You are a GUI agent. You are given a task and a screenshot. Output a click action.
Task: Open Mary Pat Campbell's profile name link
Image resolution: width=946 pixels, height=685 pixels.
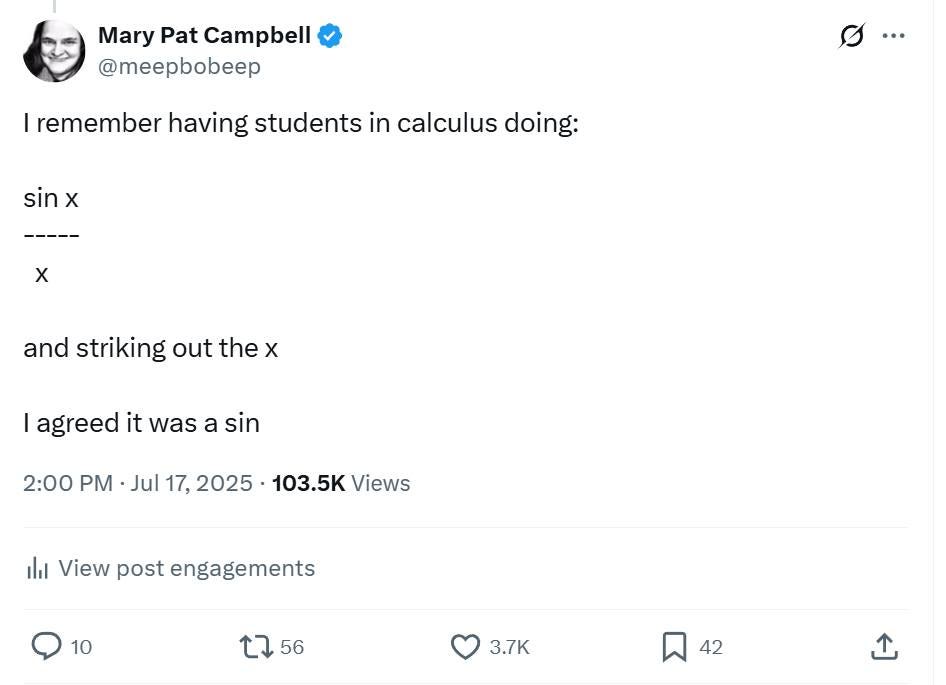click(204, 35)
